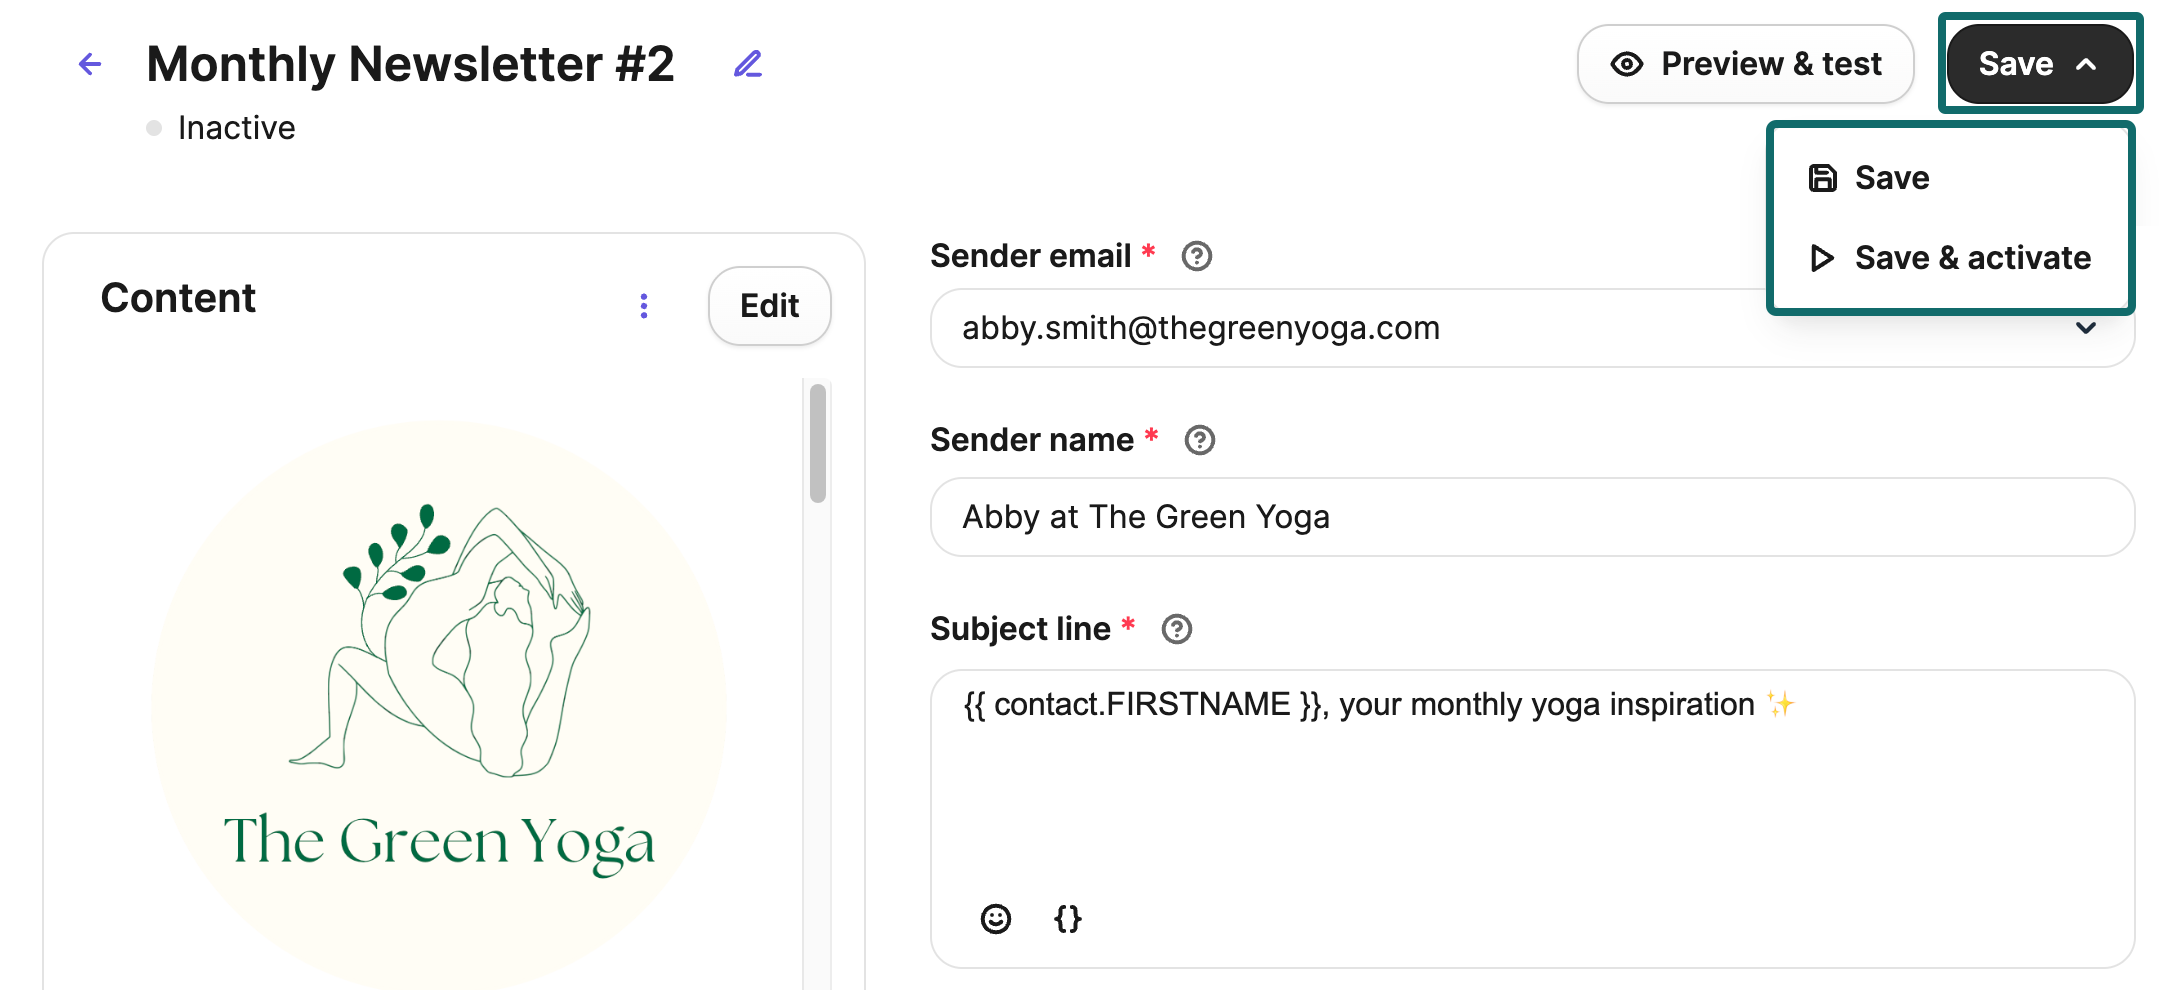Click the Edit content button

[769, 306]
